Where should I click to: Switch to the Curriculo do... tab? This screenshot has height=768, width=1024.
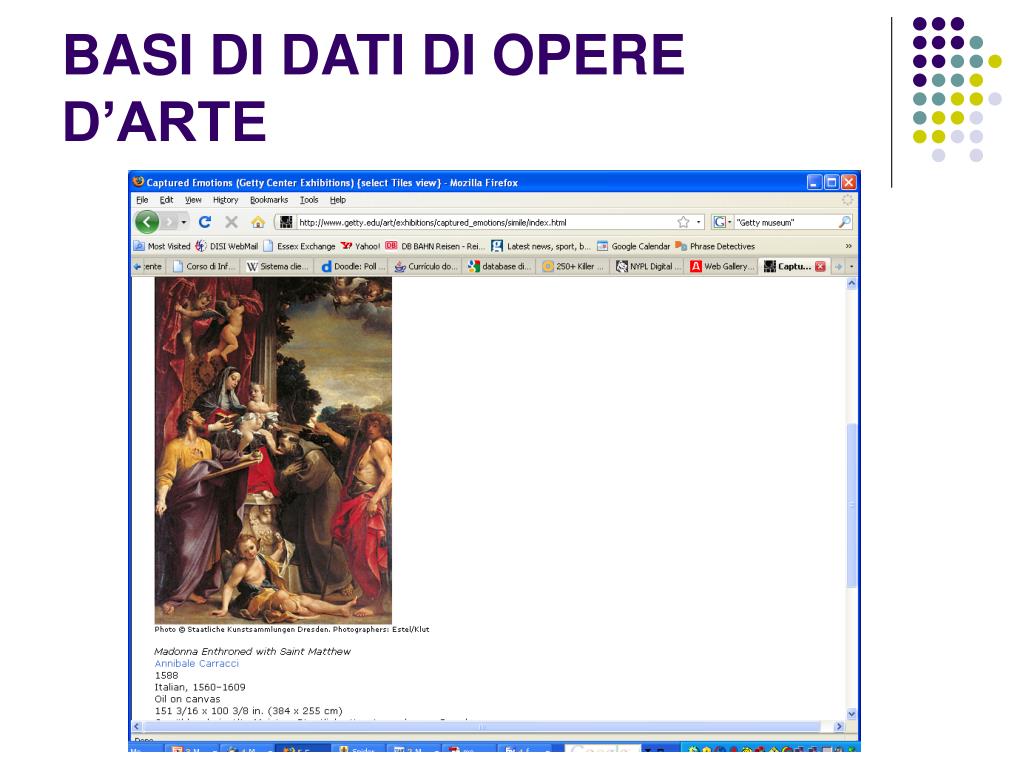point(426,266)
